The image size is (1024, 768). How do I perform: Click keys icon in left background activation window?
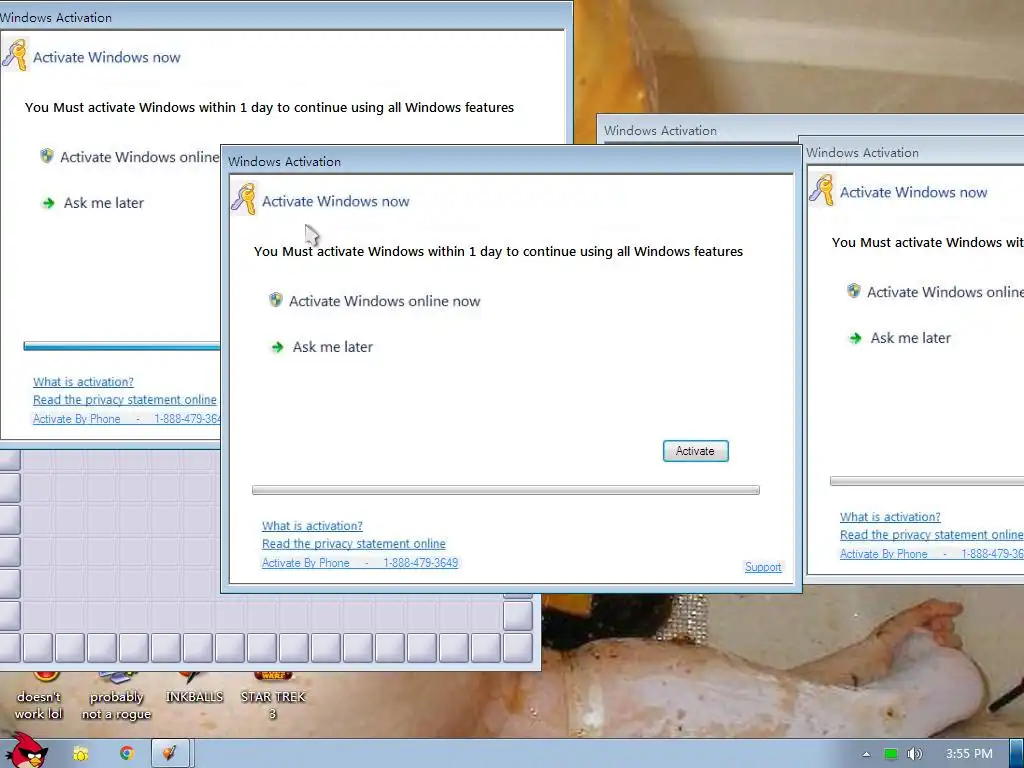pyautogui.click(x=15, y=55)
